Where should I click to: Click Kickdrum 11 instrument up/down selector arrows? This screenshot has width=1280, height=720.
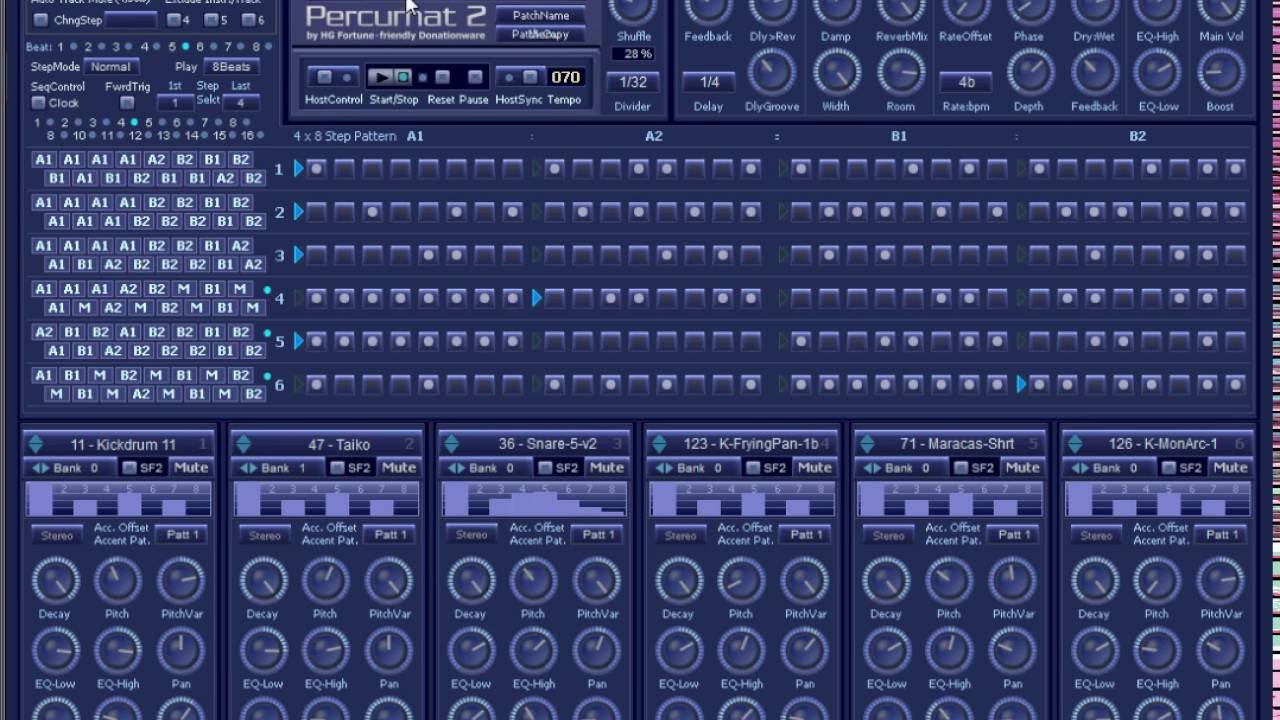coord(35,444)
